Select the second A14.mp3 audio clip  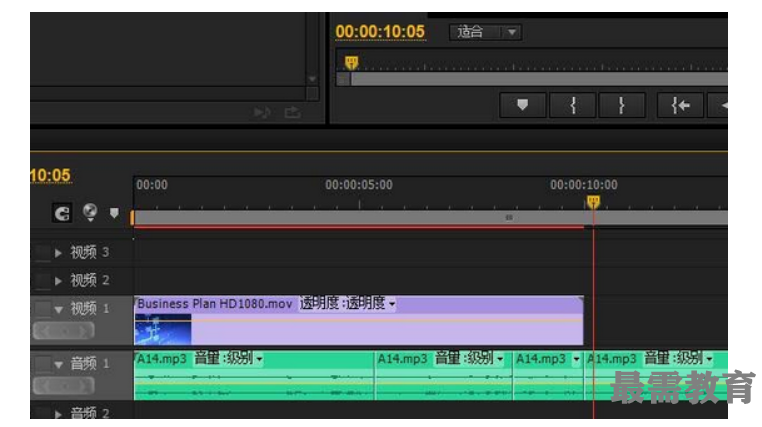point(444,376)
